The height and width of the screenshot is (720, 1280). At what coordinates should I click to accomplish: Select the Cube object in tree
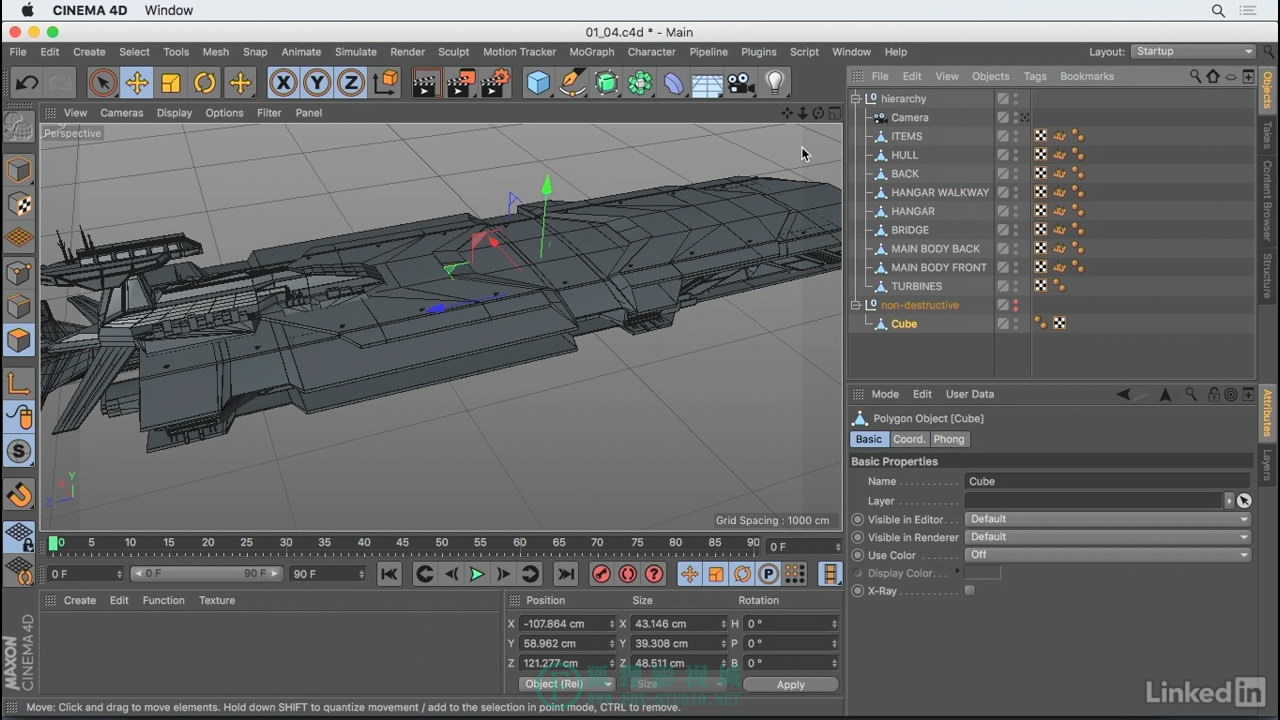(904, 324)
